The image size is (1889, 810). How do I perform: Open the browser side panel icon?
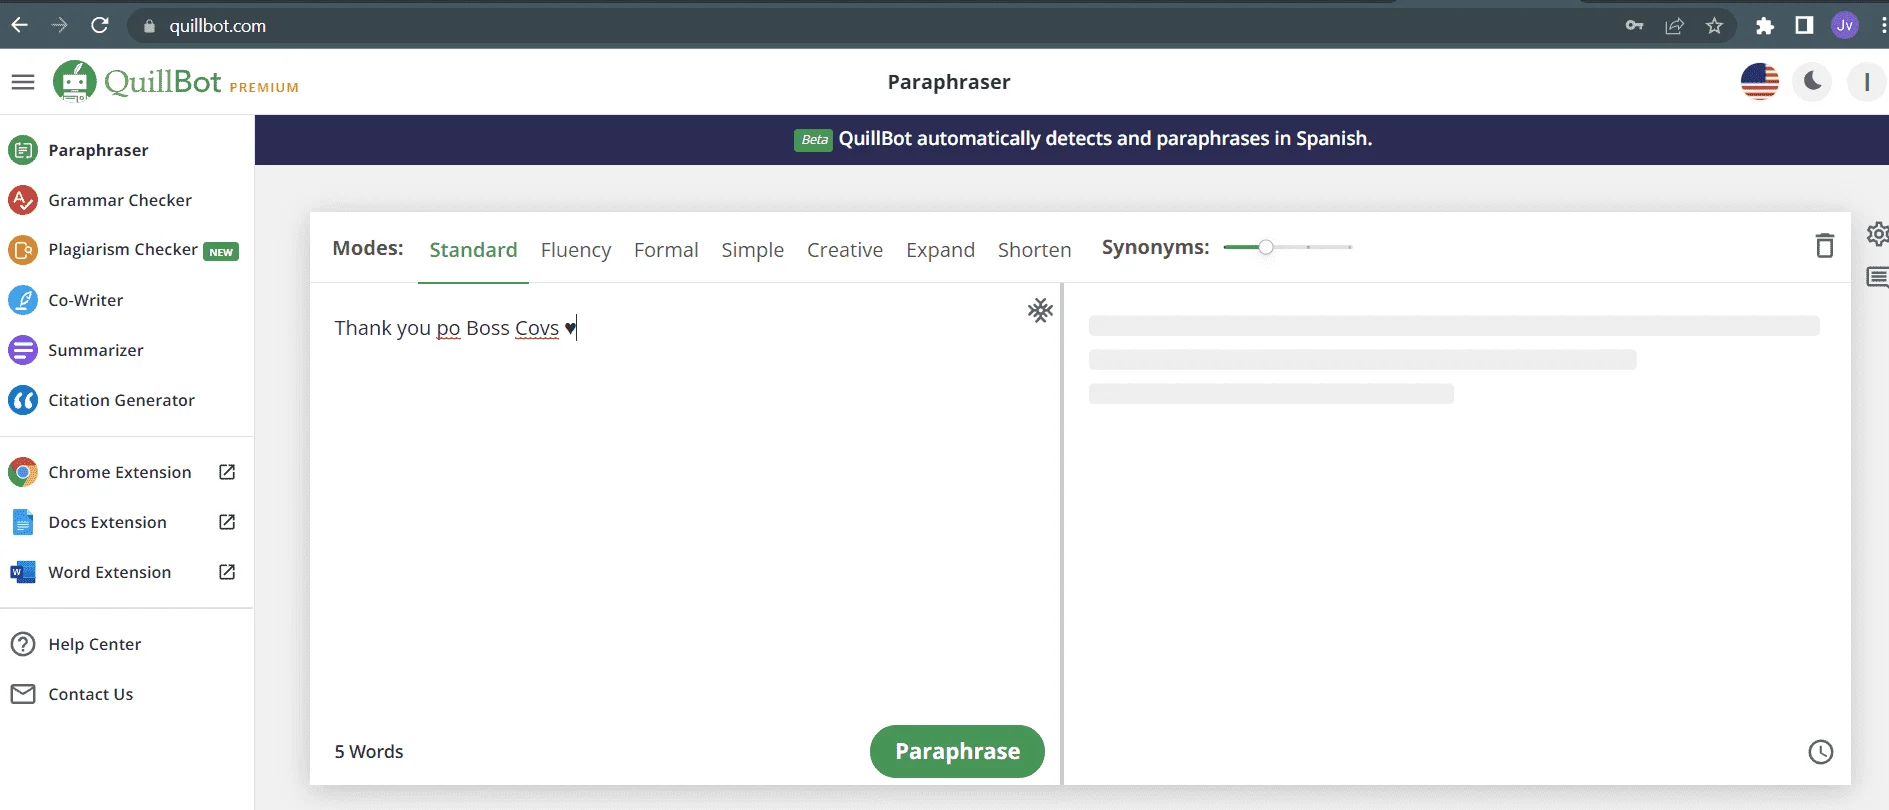point(1805,26)
